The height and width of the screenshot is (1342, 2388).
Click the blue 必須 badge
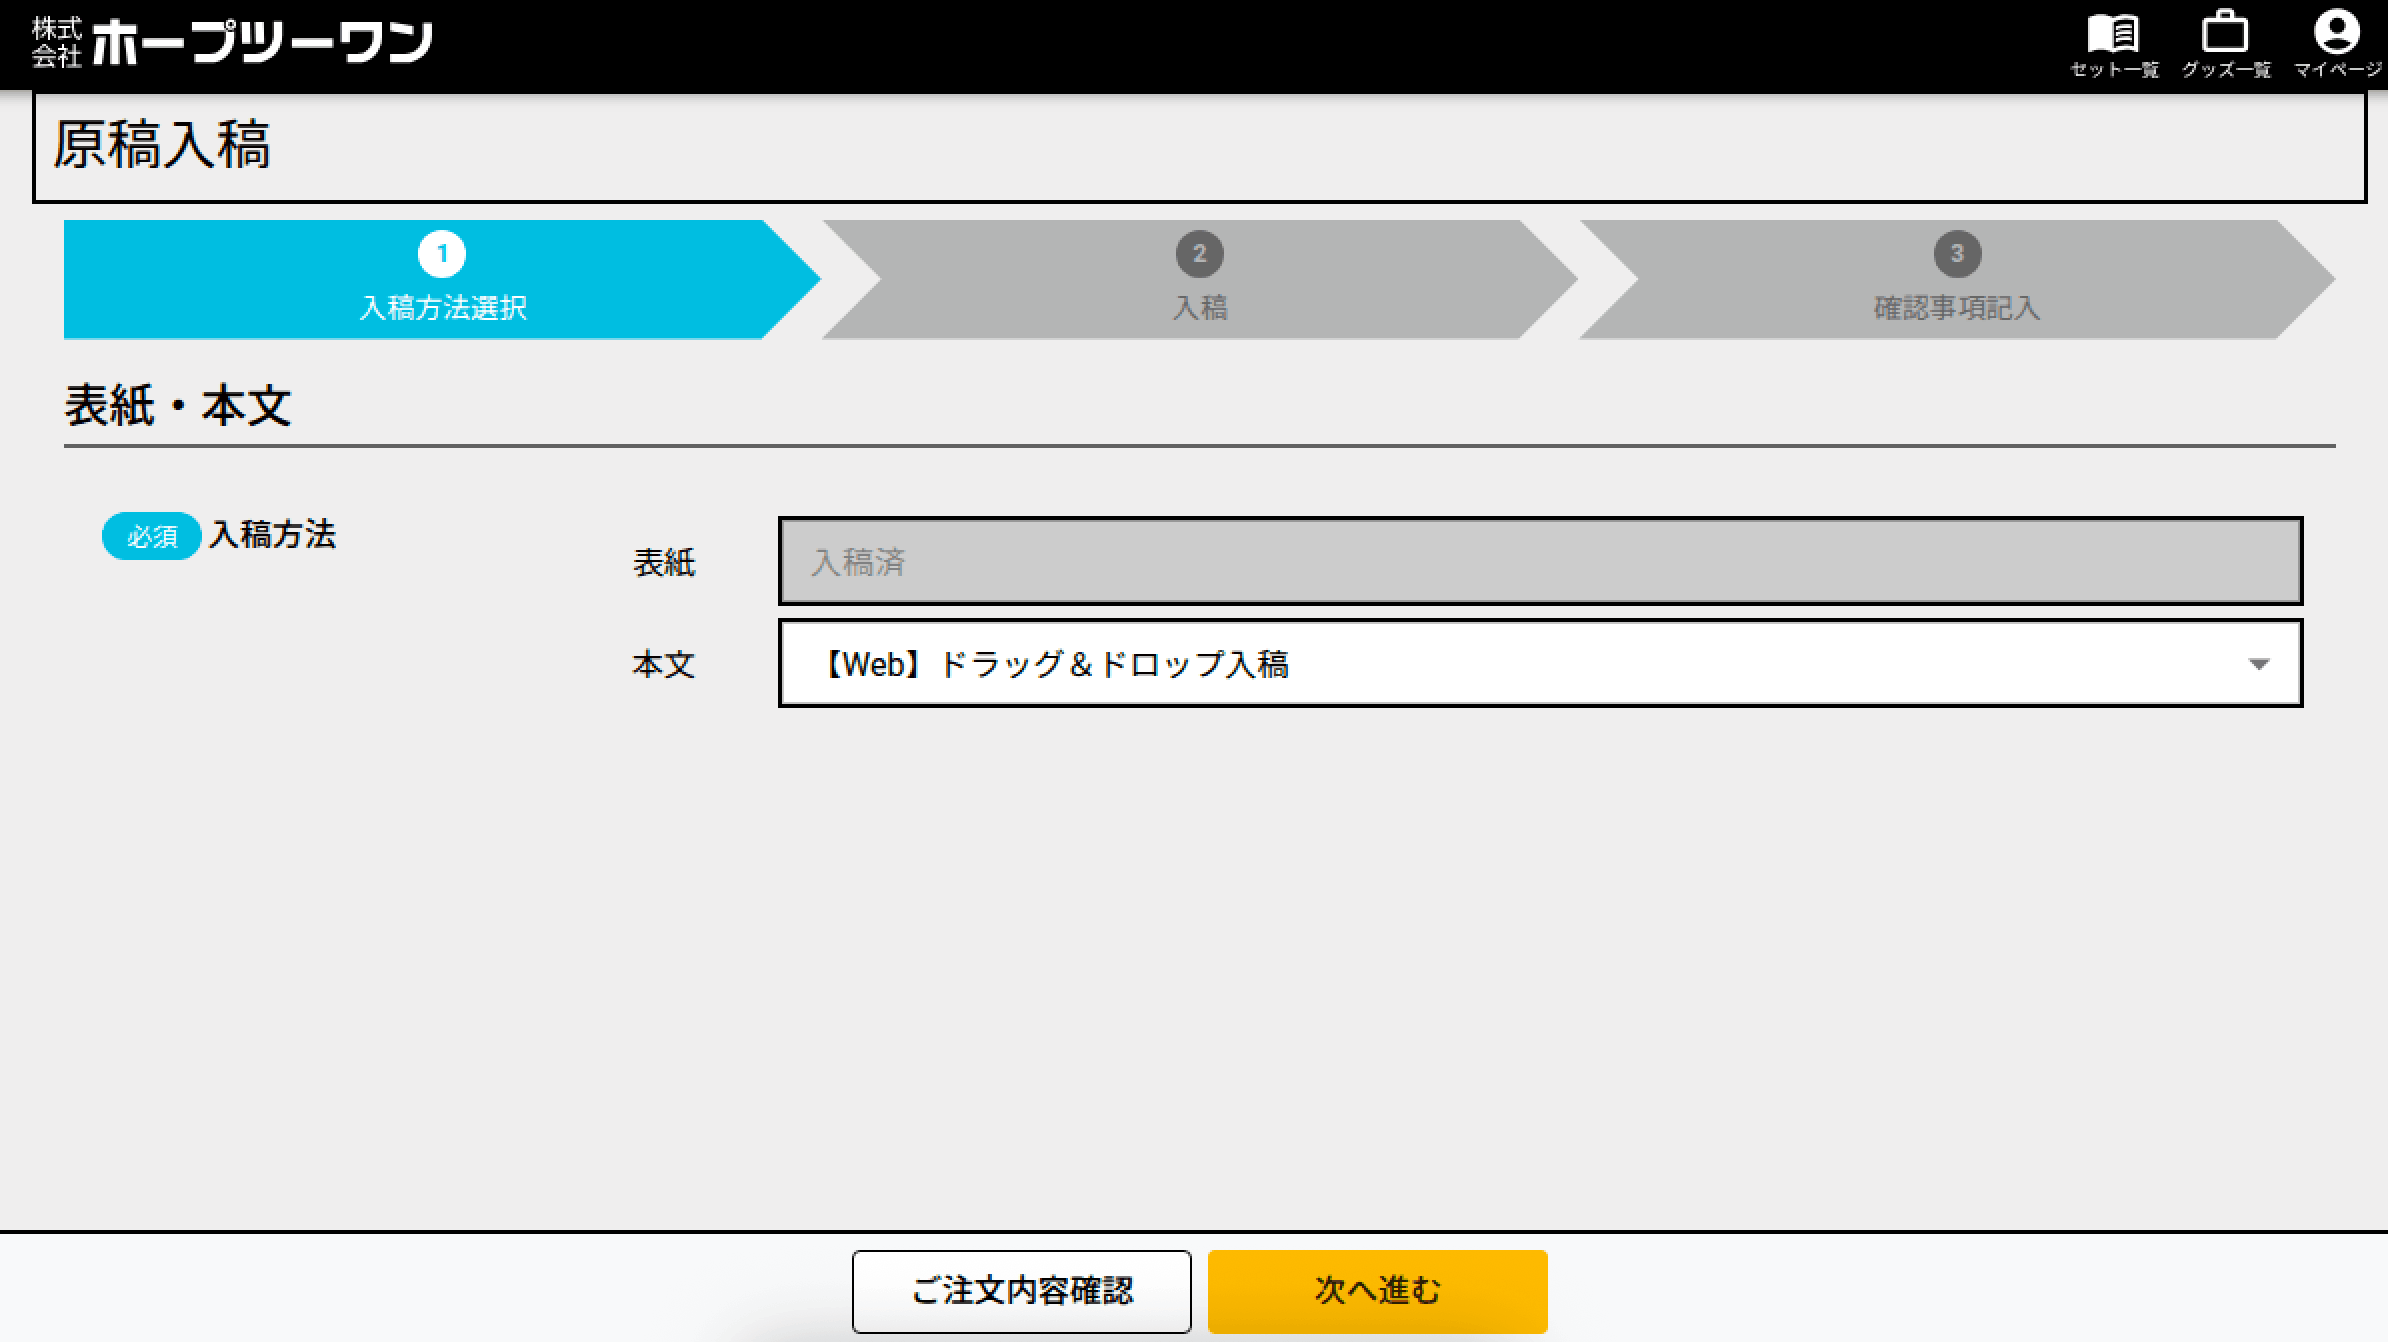(x=152, y=536)
